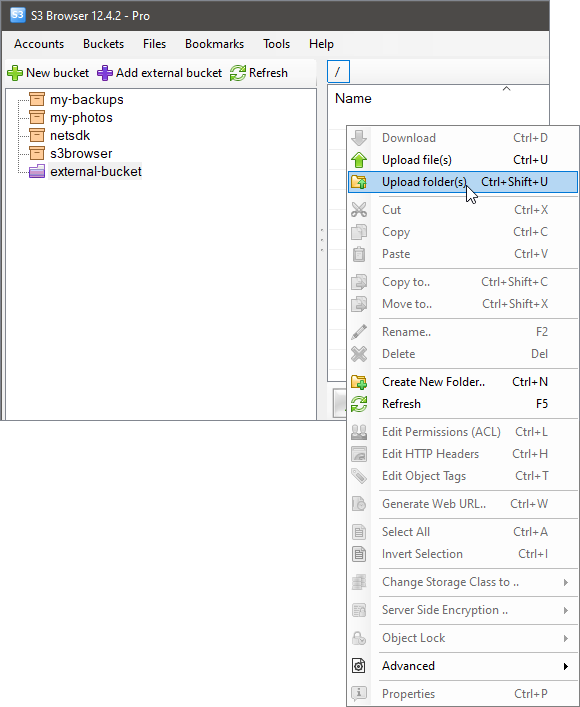Open the Buckets menu
This screenshot has height=707, width=580.
coord(103,44)
